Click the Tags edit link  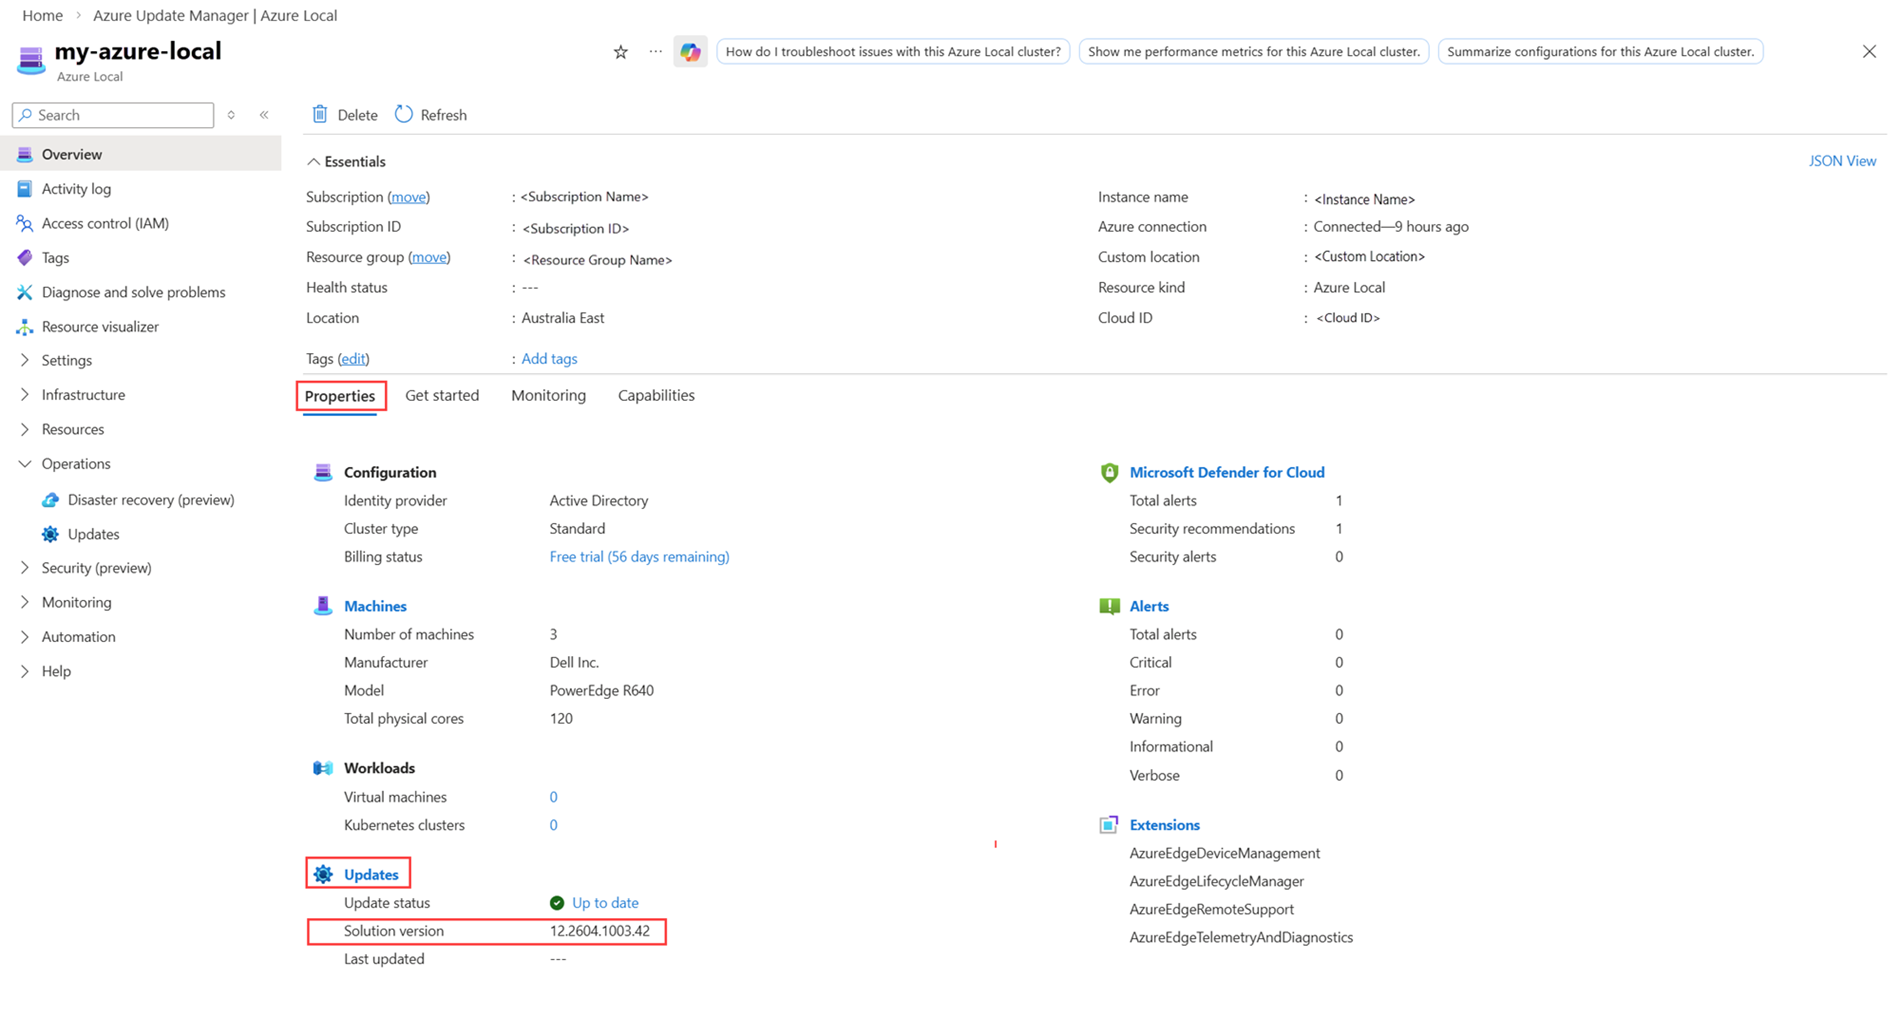353,359
